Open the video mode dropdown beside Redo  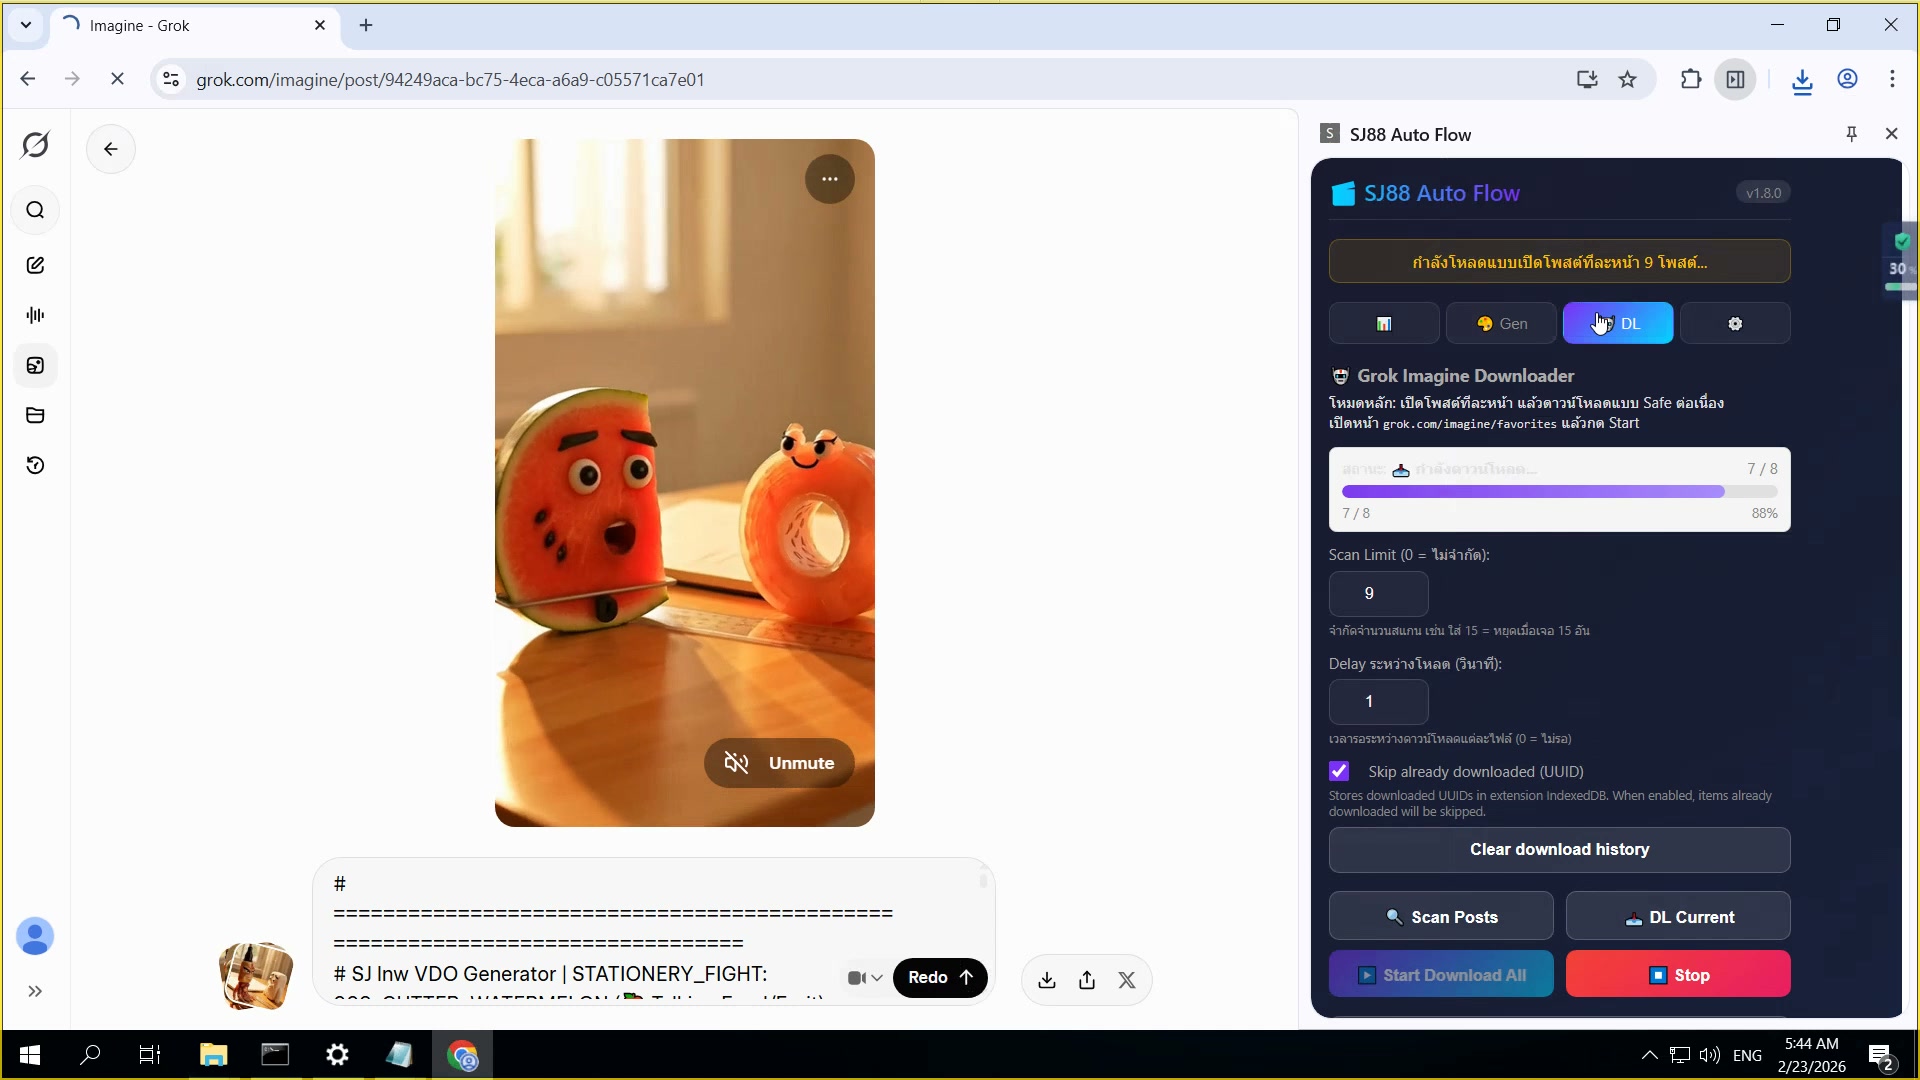coord(865,978)
